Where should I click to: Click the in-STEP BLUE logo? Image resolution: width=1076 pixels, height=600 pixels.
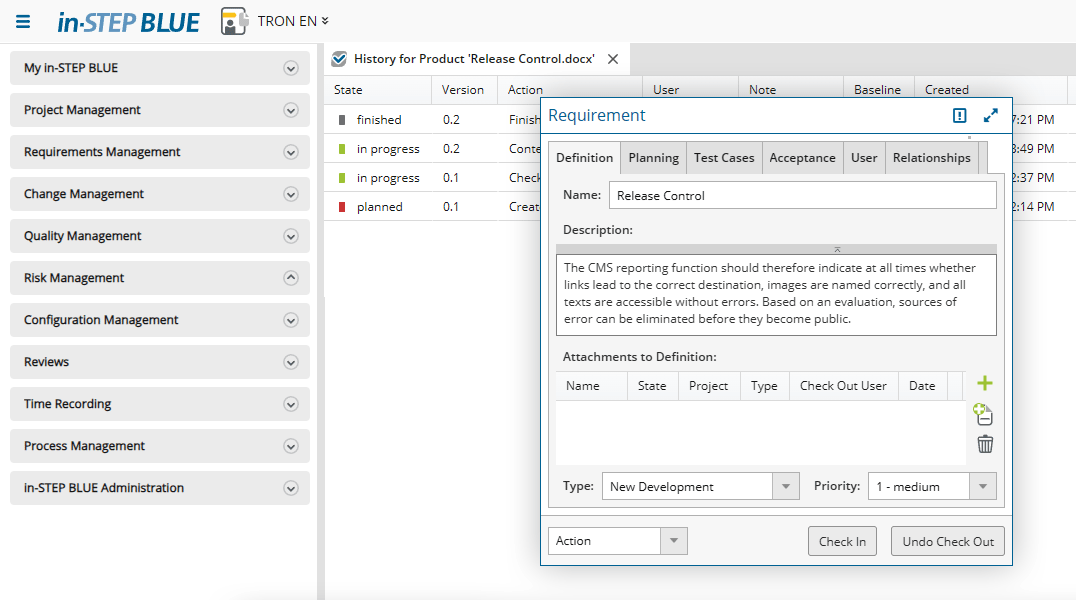pyautogui.click(x=128, y=21)
